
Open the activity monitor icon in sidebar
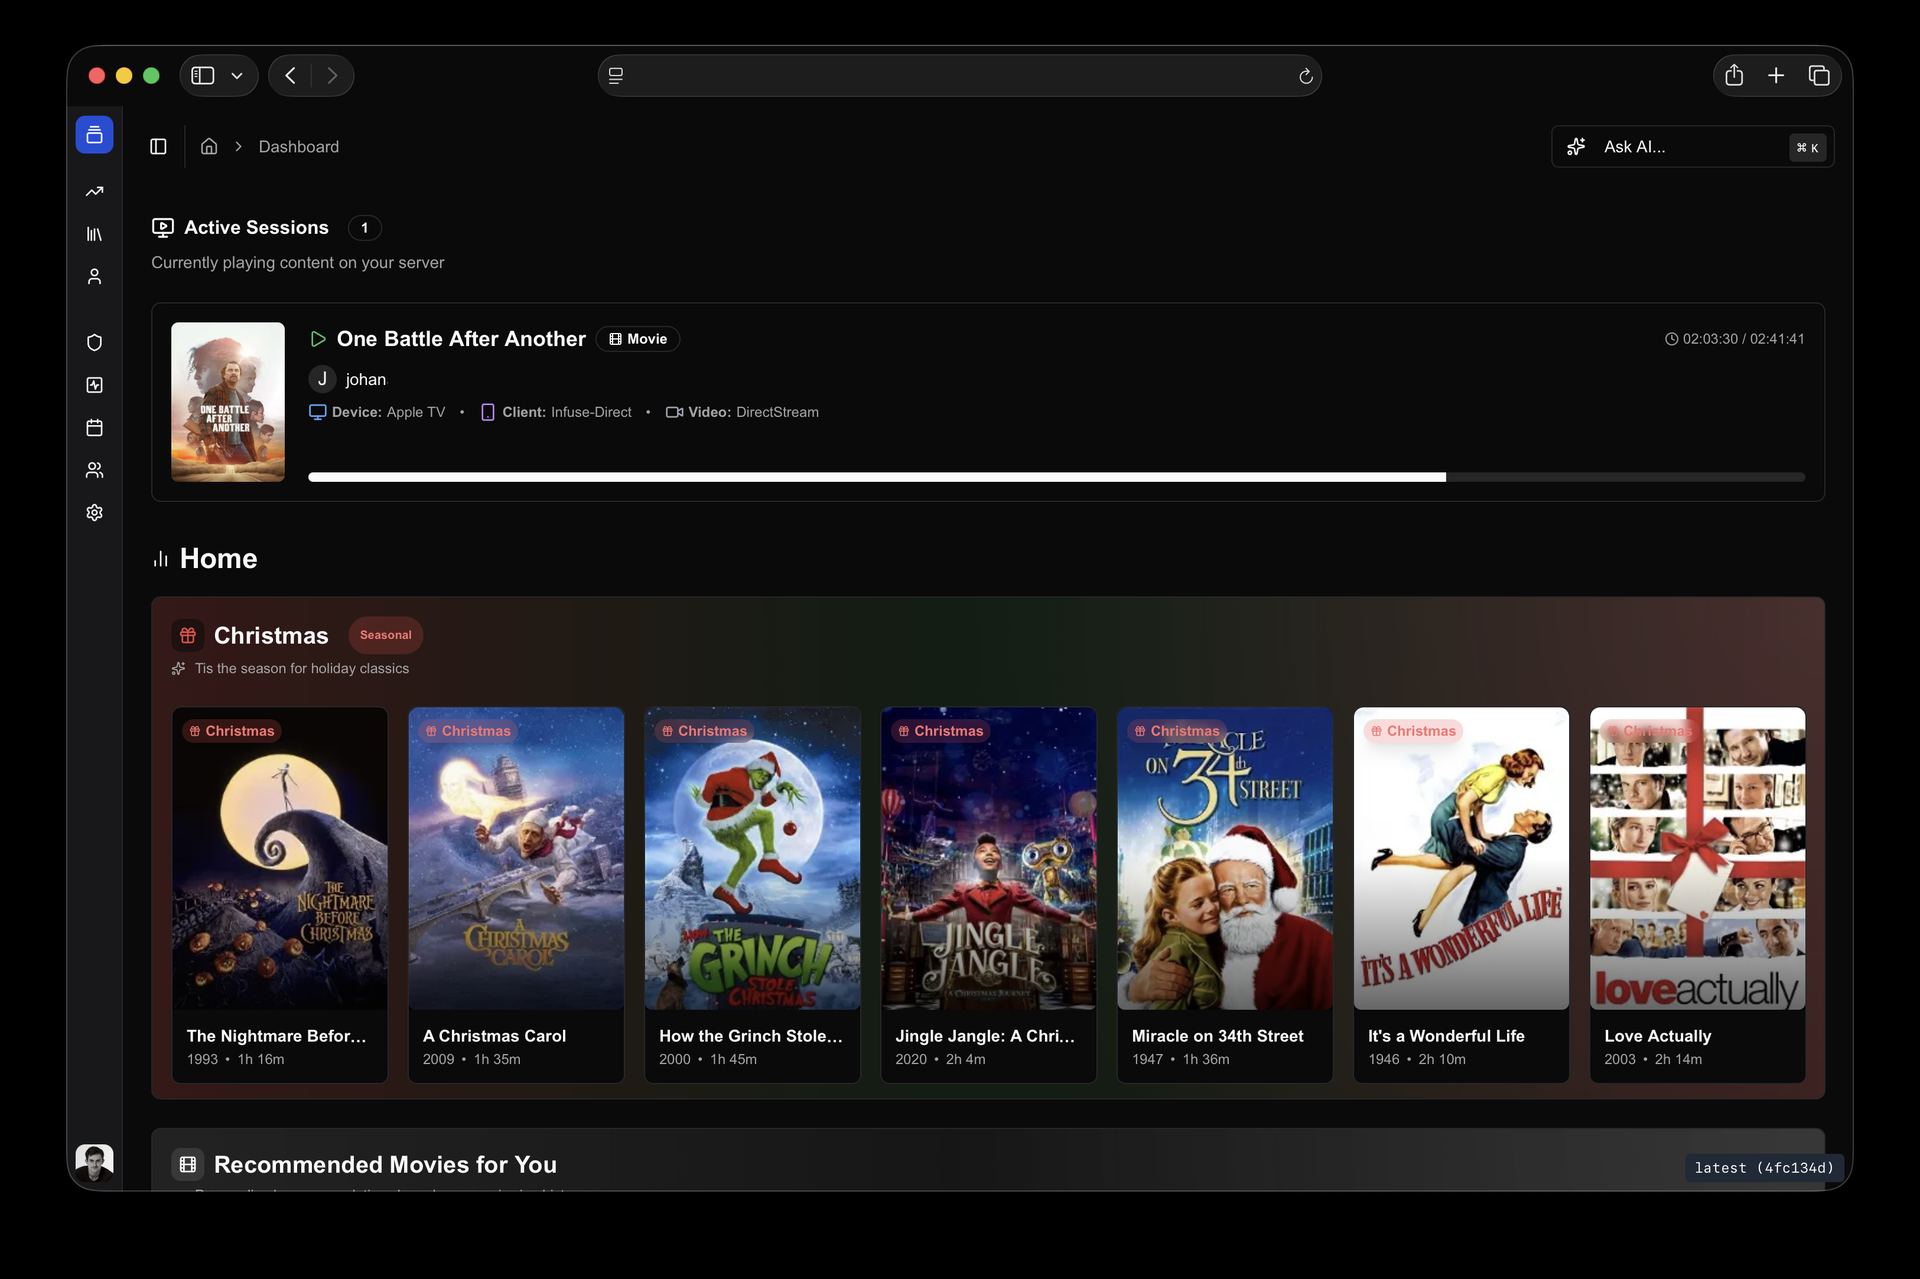[94, 385]
